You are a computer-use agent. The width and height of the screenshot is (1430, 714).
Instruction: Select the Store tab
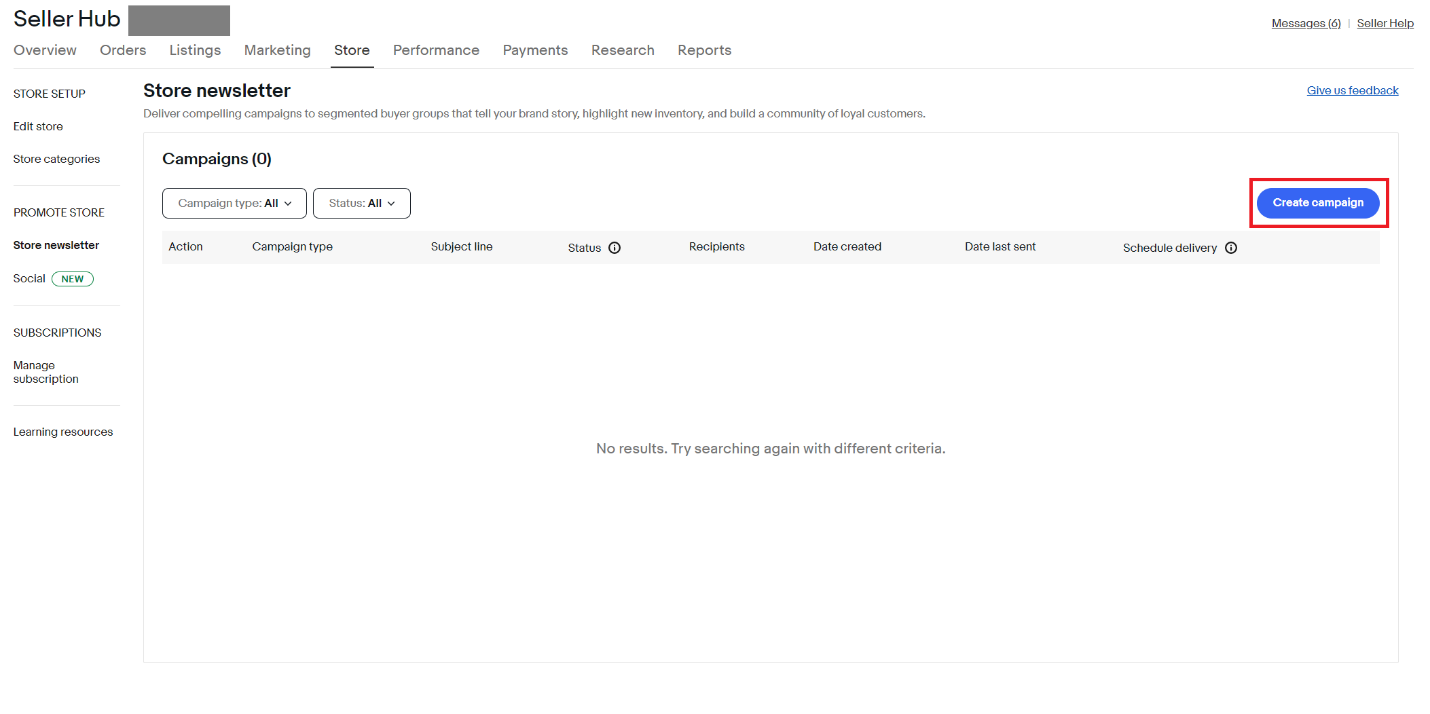click(352, 50)
